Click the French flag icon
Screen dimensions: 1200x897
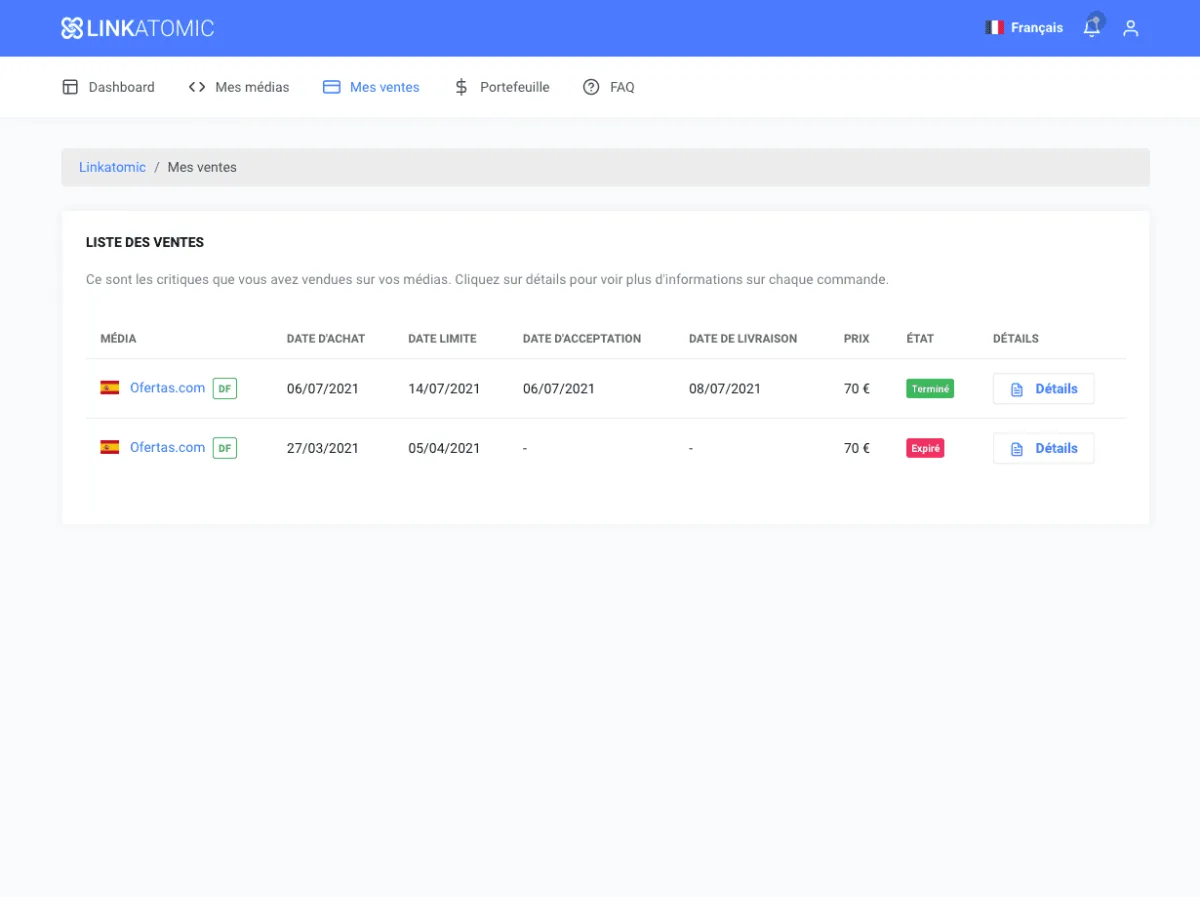(x=994, y=28)
